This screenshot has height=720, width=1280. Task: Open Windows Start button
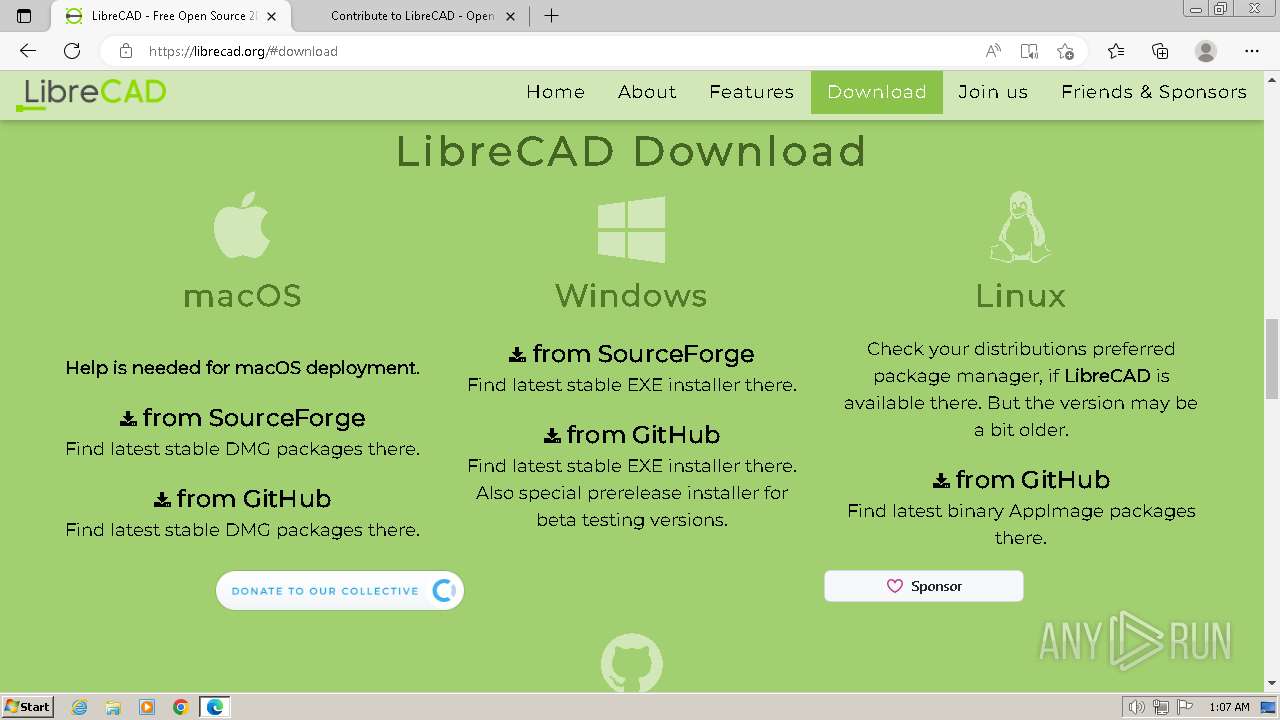pyautogui.click(x=28, y=707)
